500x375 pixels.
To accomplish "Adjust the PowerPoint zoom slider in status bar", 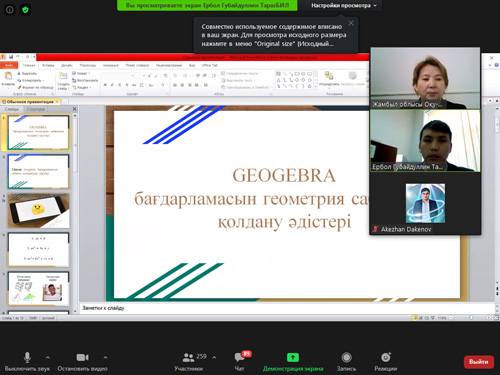I will 471,318.
